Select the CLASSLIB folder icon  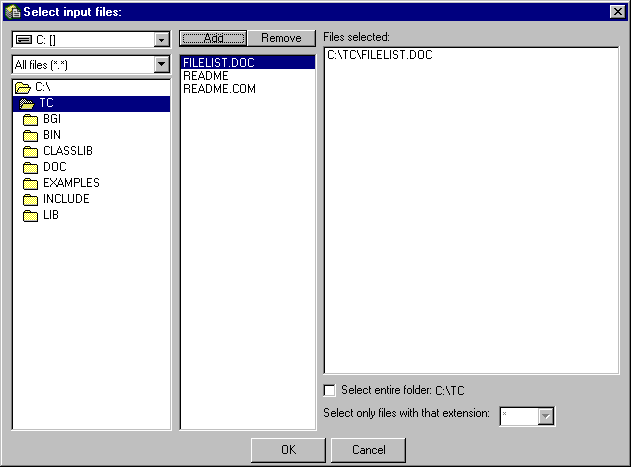[31, 151]
